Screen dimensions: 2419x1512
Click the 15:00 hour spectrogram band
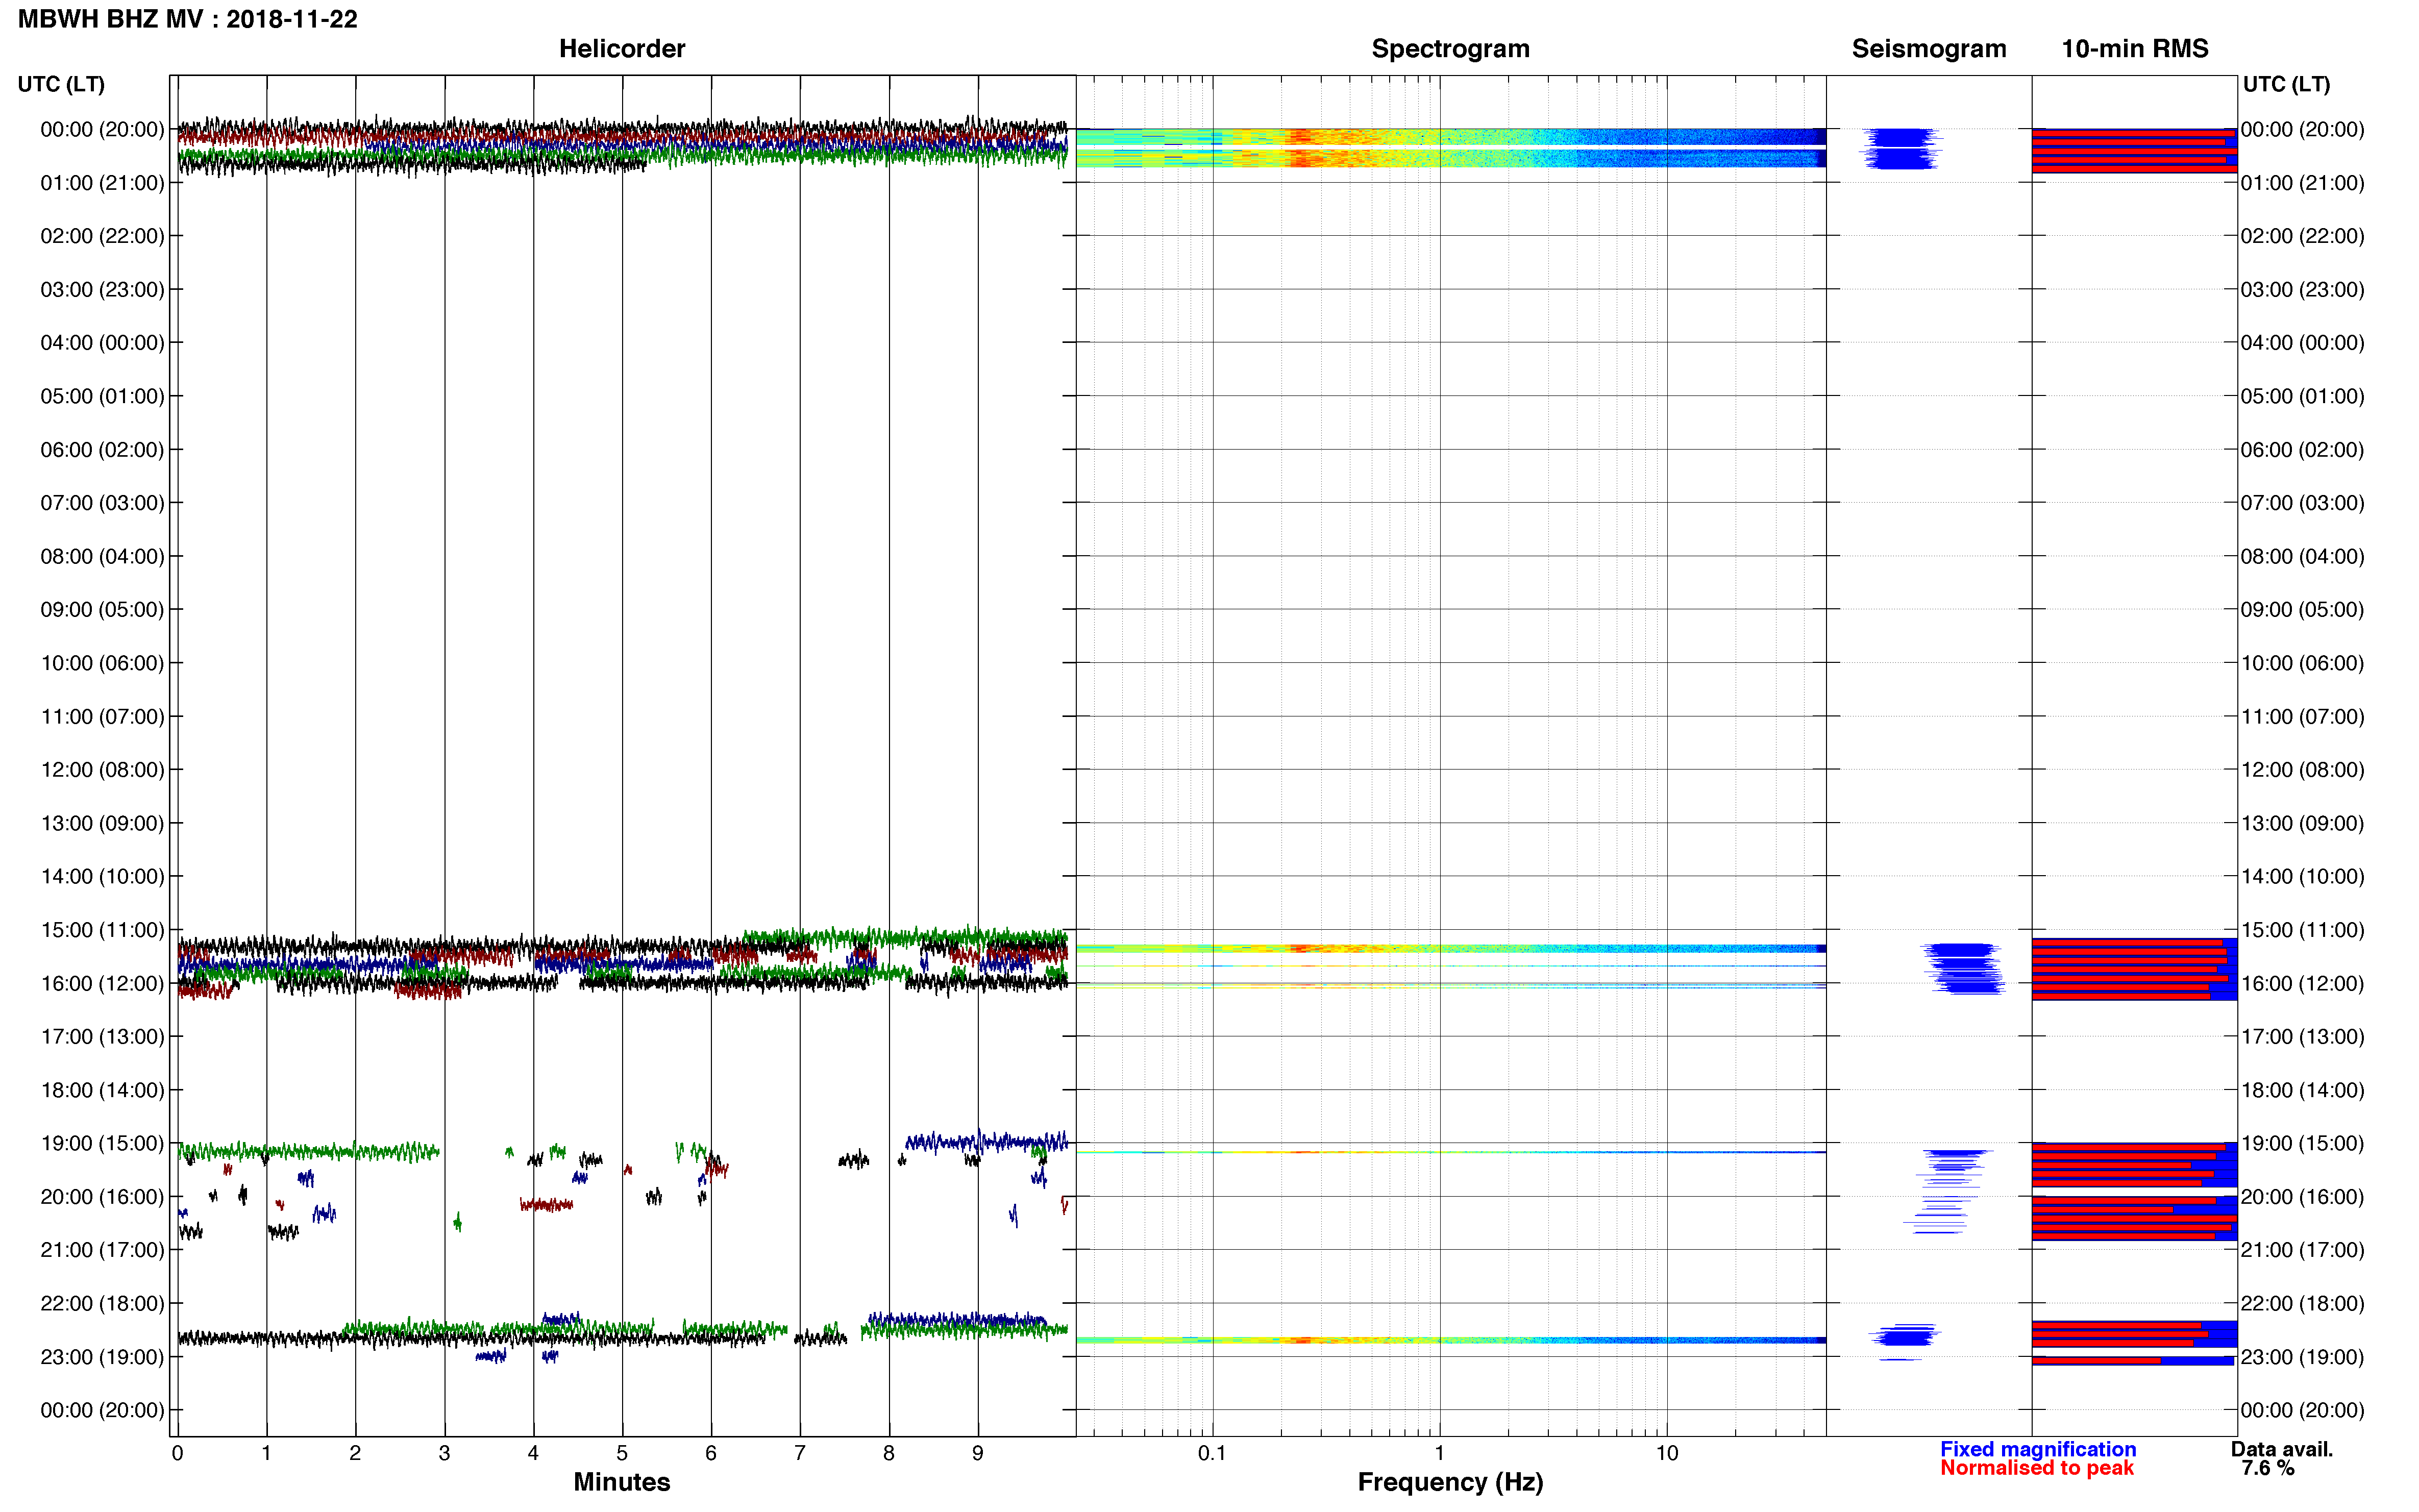[x=1451, y=948]
